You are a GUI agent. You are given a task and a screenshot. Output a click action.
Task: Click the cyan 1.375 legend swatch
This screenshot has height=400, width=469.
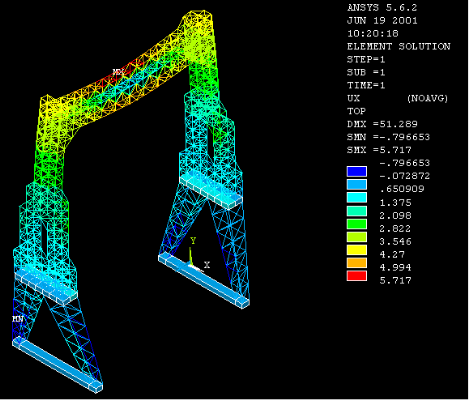pos(357,198)
